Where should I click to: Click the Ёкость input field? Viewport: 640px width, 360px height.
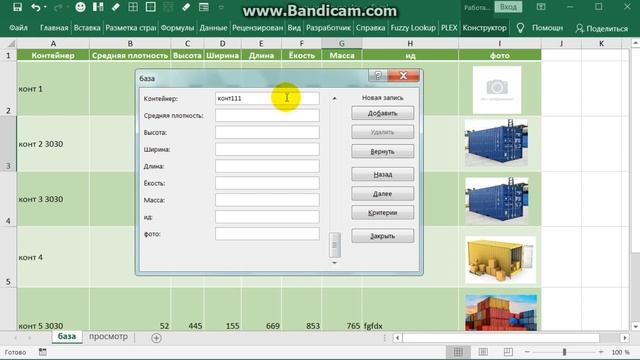267,183
